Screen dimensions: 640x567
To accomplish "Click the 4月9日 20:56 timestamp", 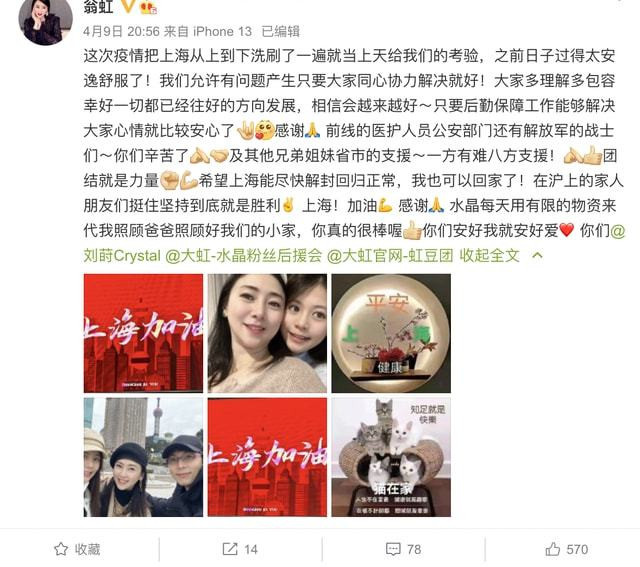I will click(121, 31).
